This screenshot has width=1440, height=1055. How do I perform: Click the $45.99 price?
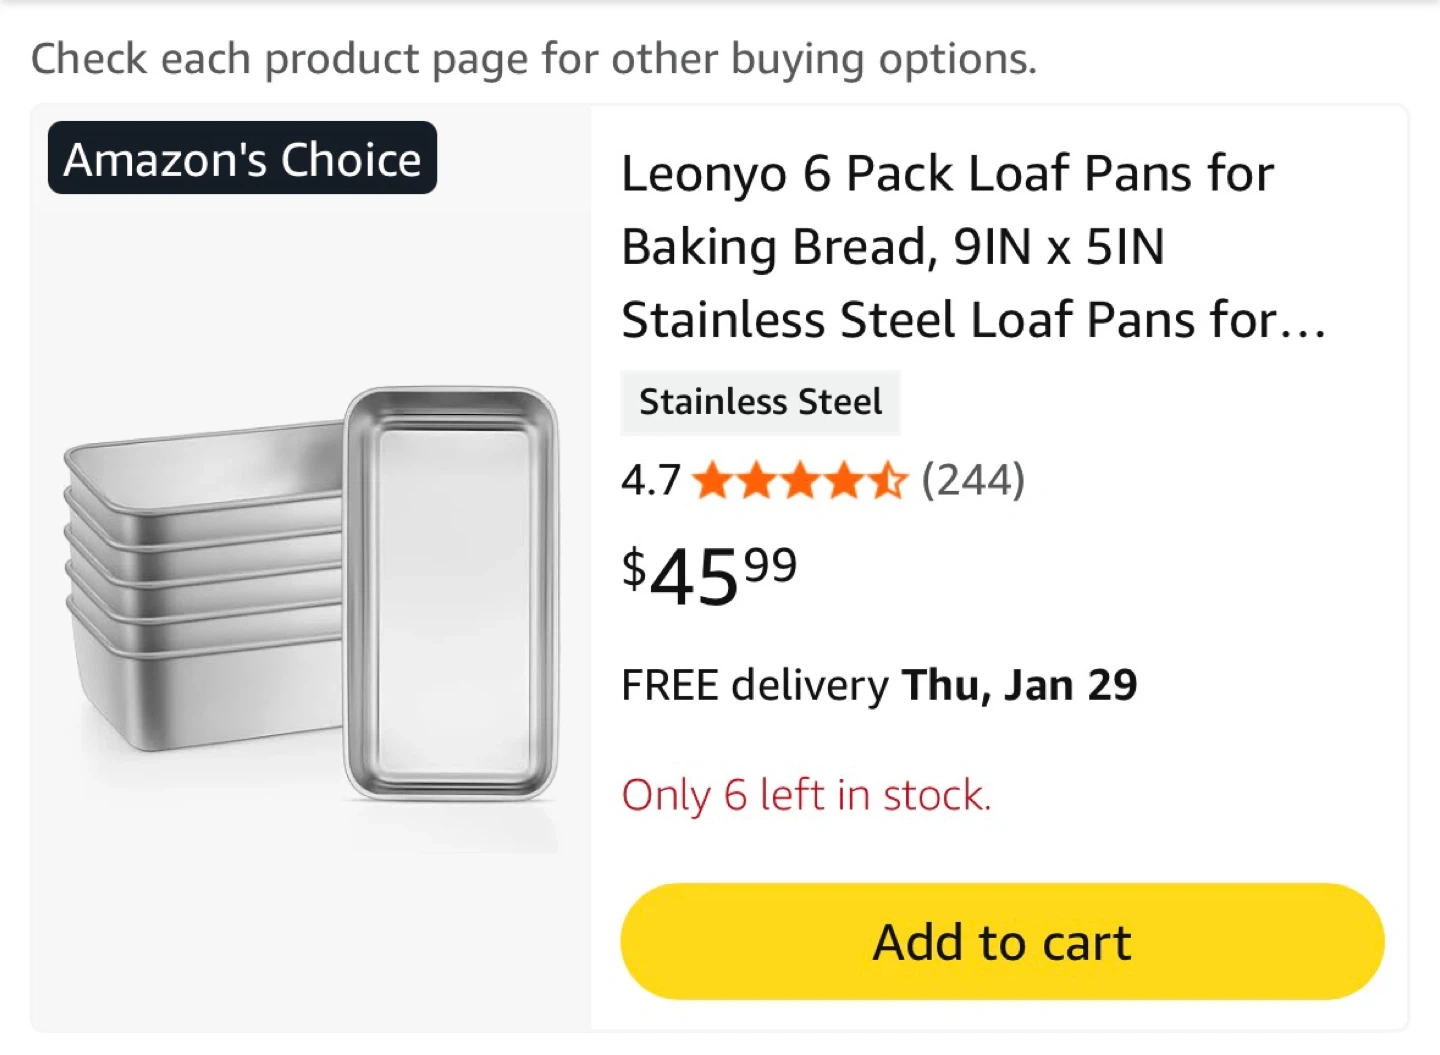pos(709,576)
